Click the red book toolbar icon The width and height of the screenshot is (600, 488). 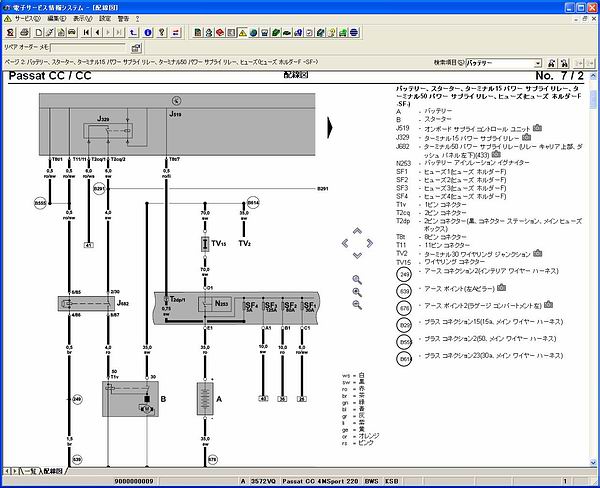pyautogui.click(x=220, y=33)
